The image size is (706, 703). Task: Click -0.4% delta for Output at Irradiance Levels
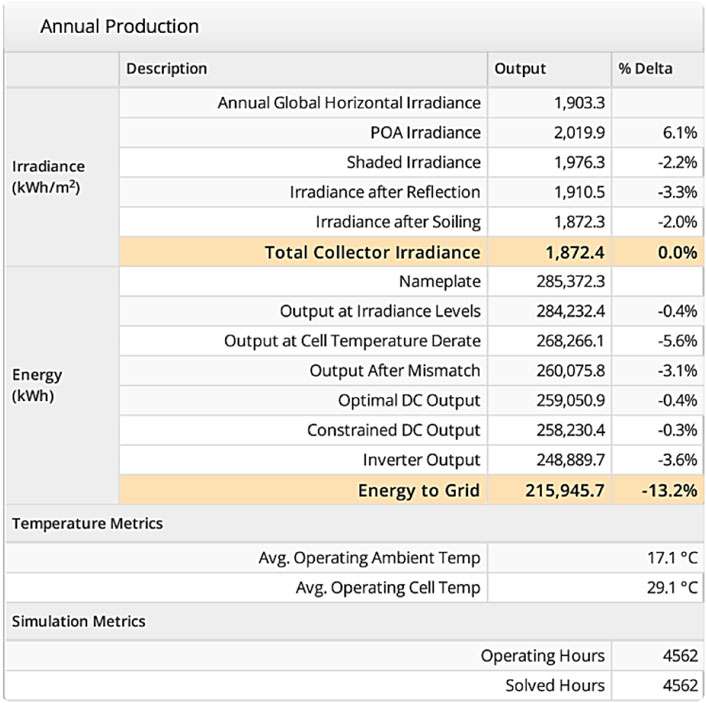coord(677,311)
